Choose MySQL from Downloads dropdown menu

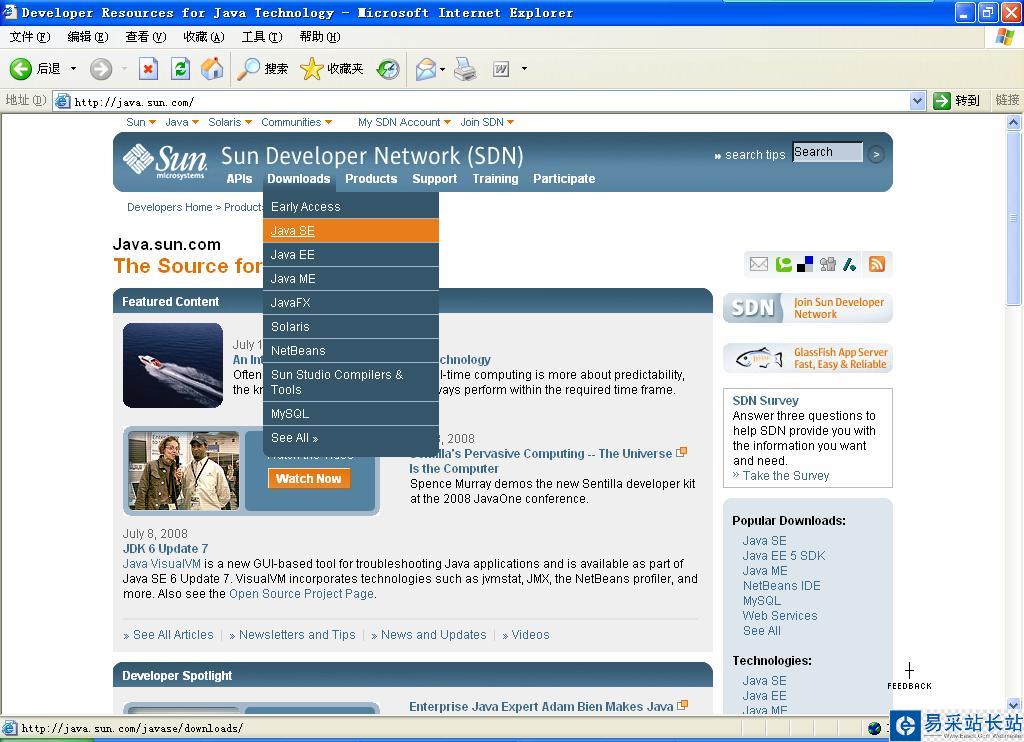[x=351, y=414]
